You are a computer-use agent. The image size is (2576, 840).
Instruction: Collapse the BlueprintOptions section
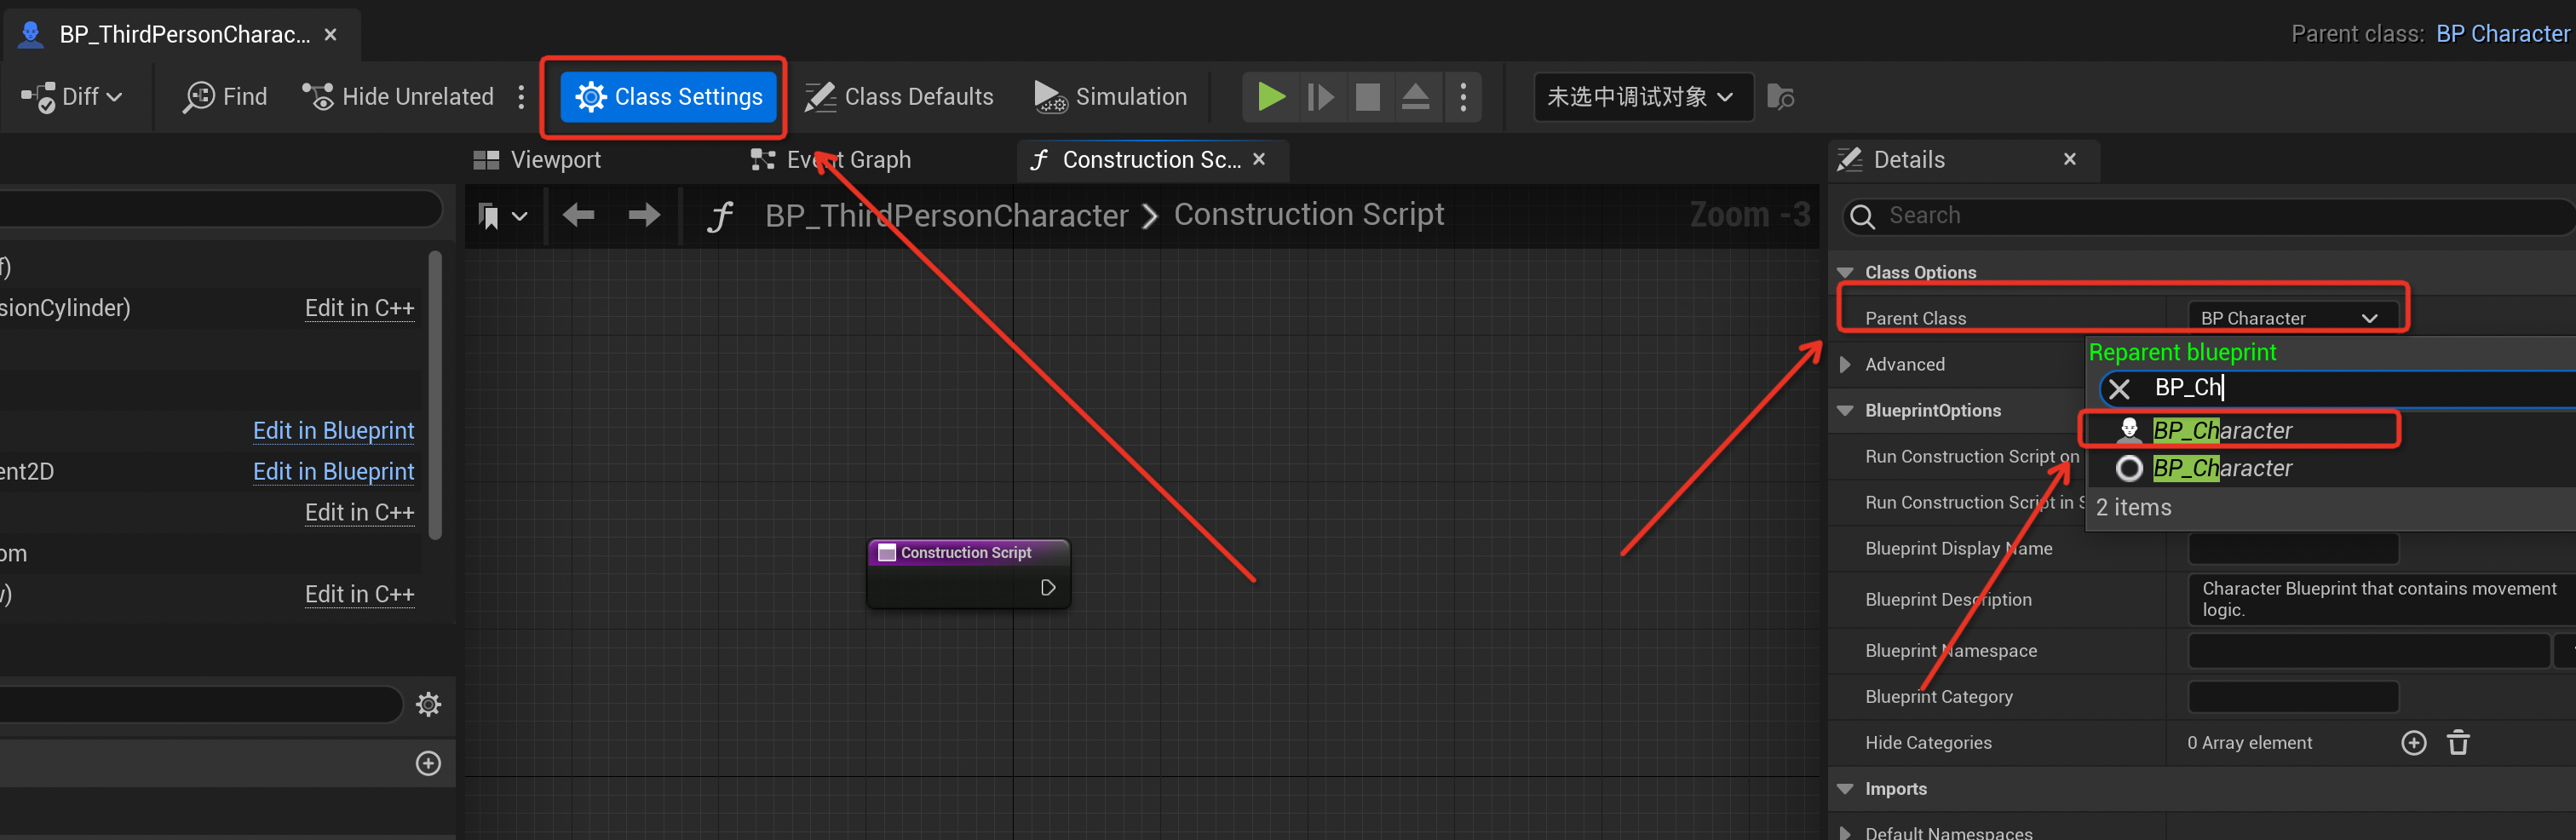[x=1846, y=411]
